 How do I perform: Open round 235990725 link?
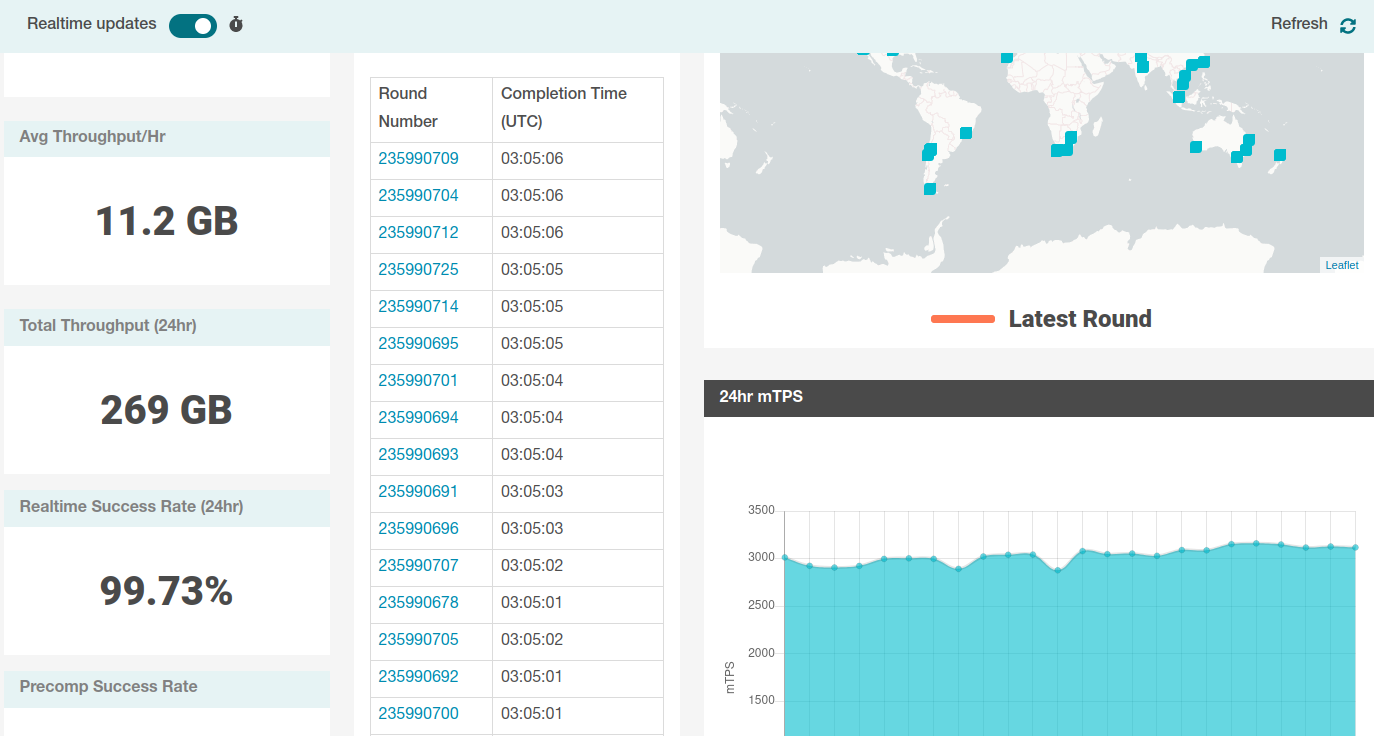[418, 269]
